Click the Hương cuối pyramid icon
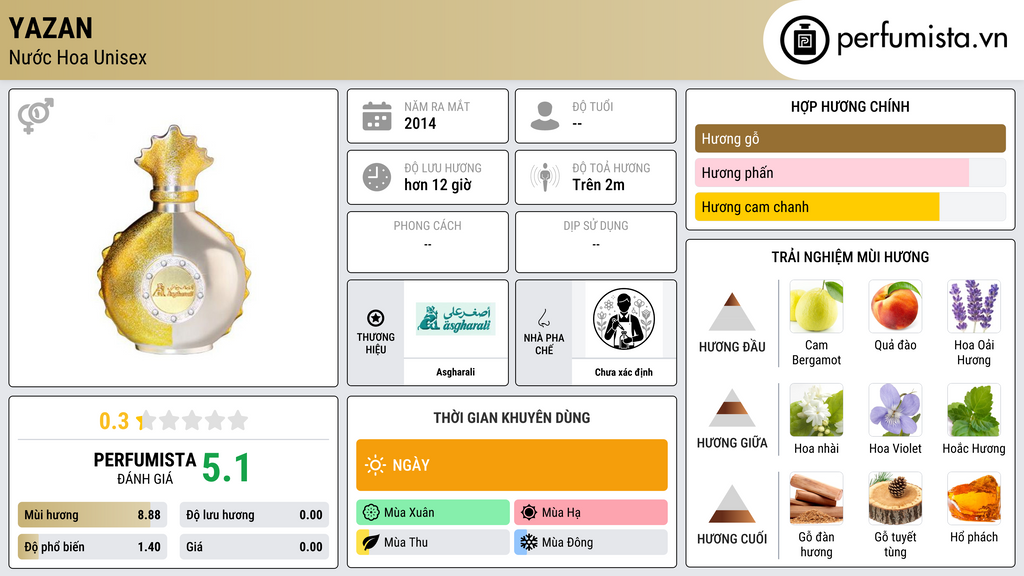Screen dimensions: 1024x576 [732, 504]
